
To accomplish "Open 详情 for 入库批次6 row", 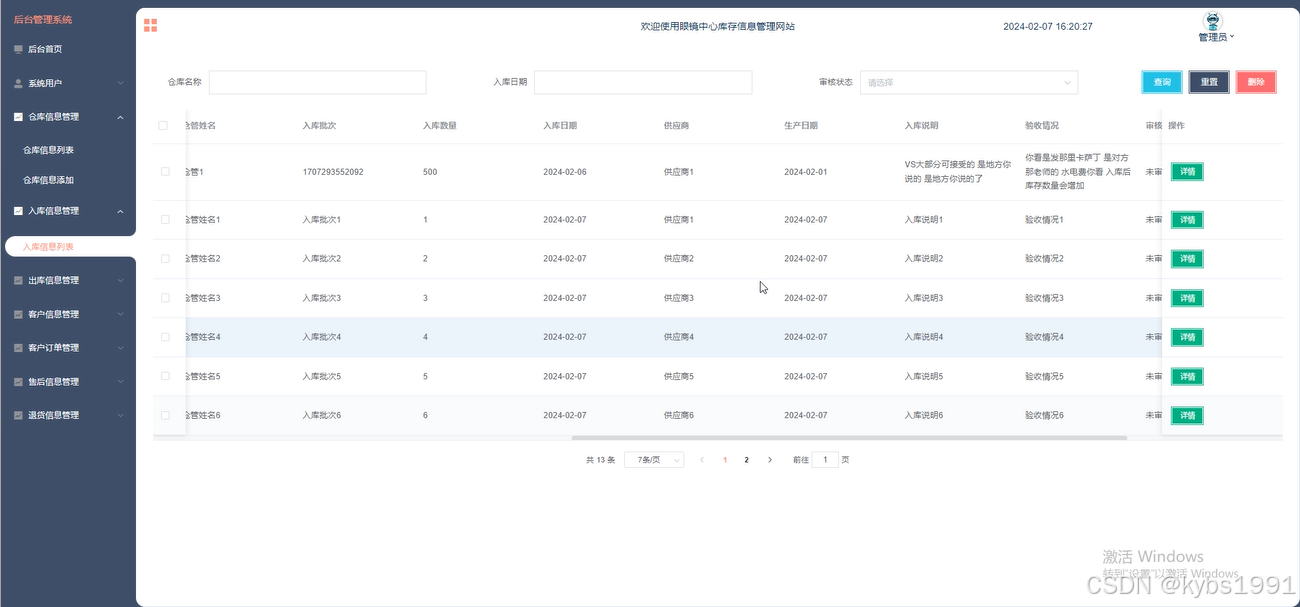I will (1187, 415).
